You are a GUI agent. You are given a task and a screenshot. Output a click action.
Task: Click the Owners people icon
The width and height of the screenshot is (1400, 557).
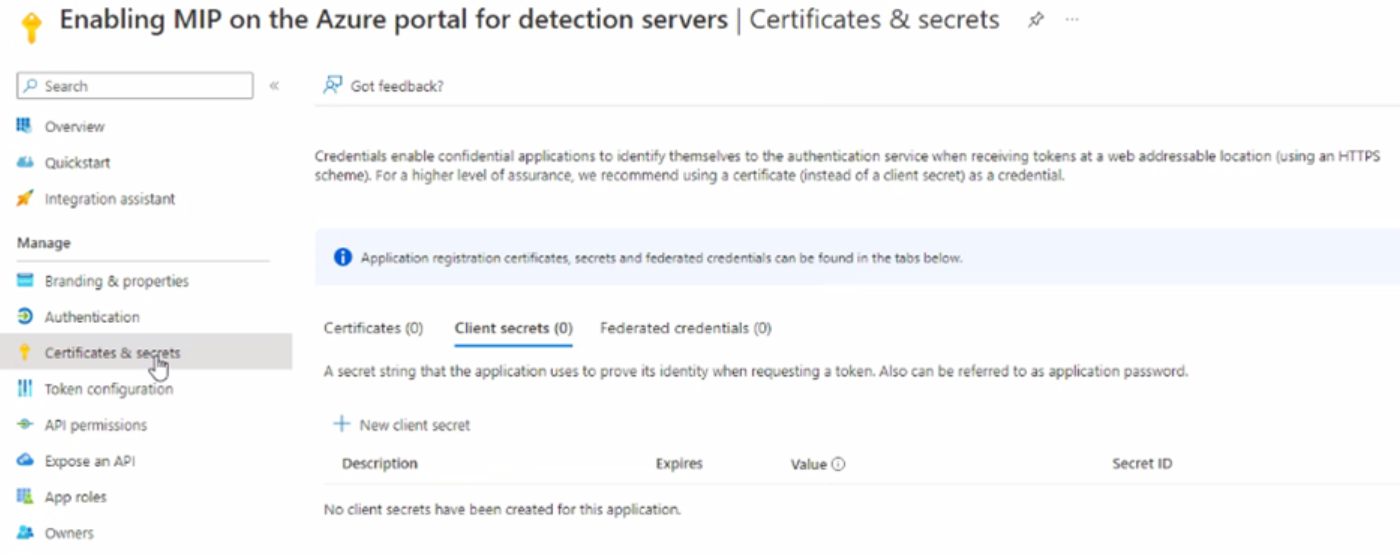25,532
